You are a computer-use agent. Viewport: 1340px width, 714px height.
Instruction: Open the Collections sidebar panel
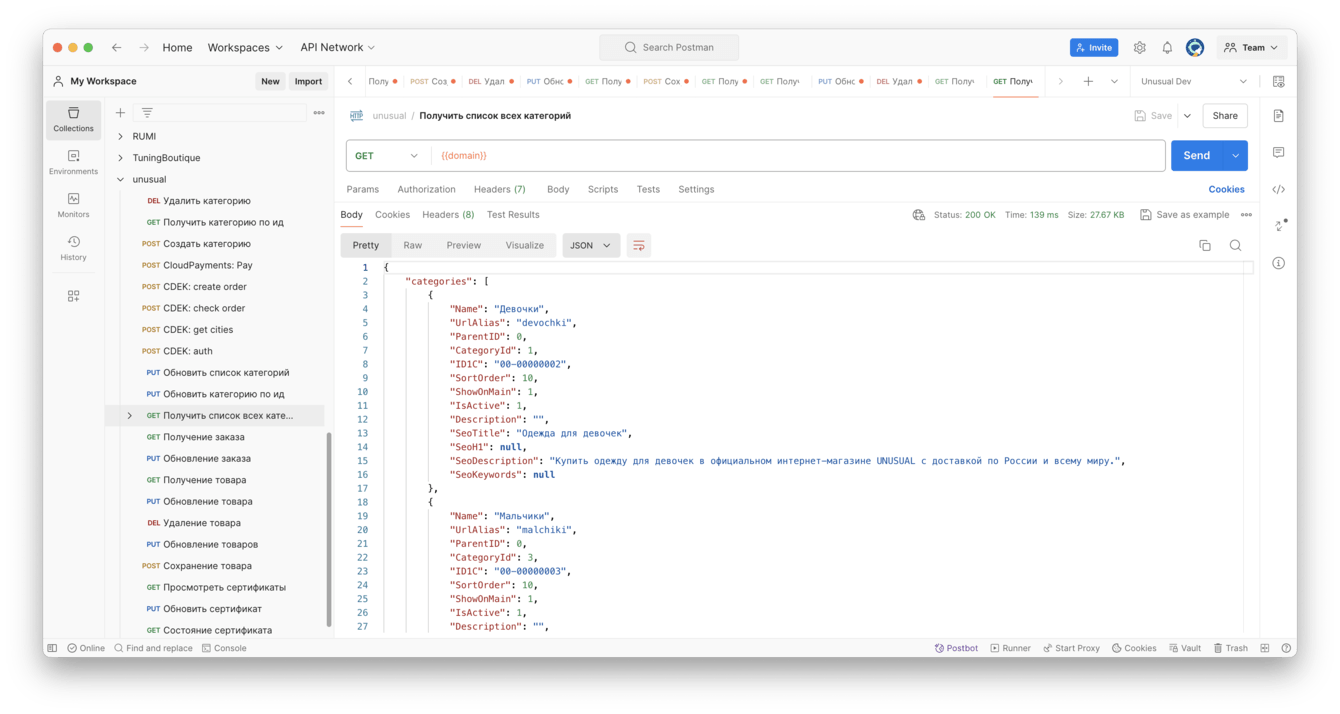coord(73,119)
